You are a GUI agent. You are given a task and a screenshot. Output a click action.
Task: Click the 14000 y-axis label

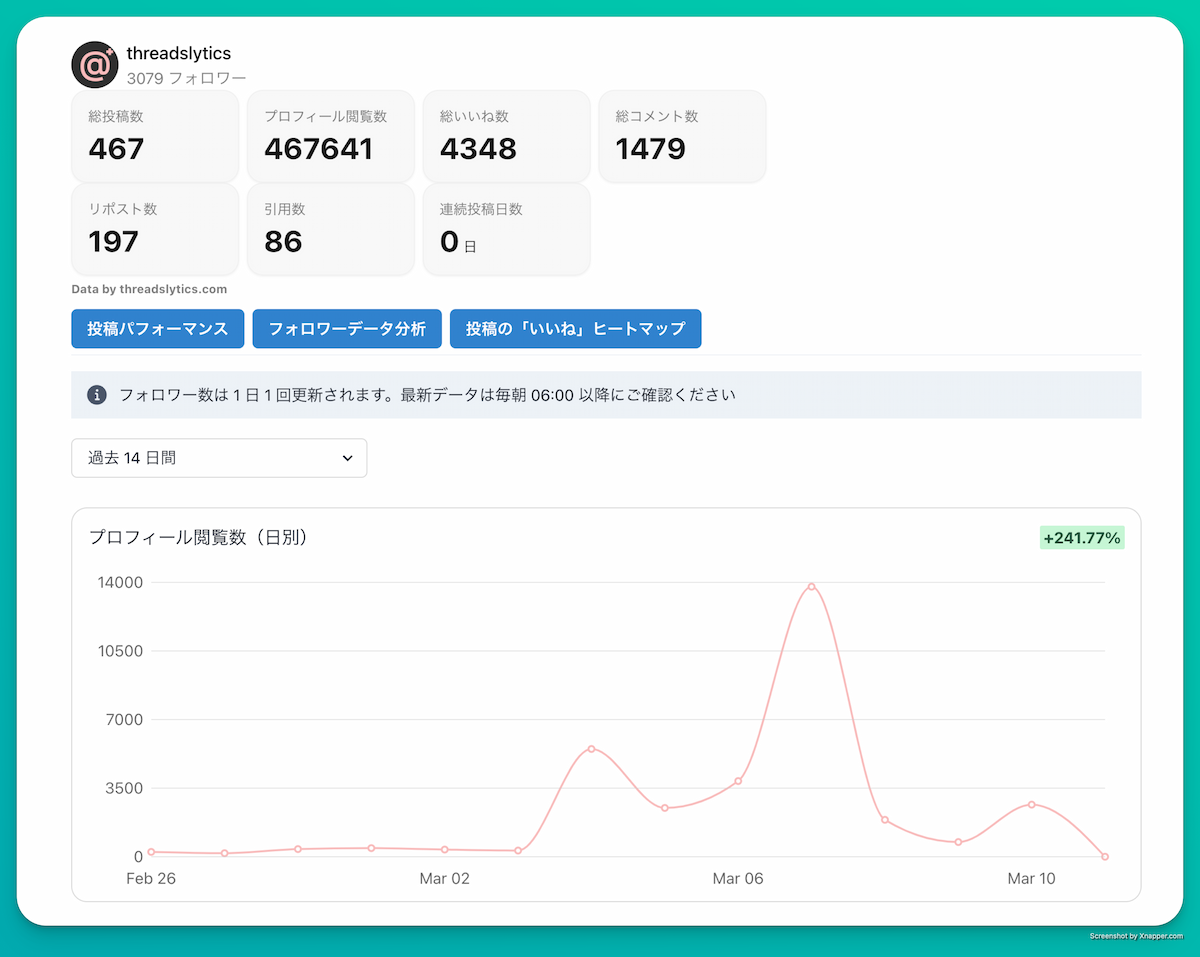point(119,583)
